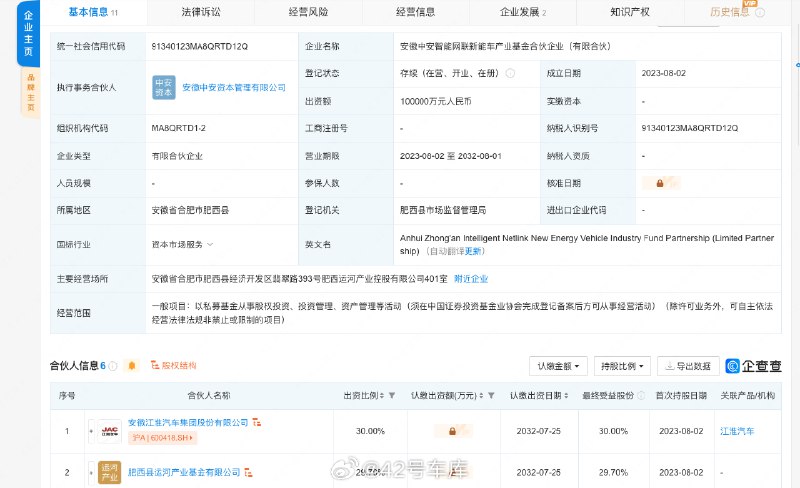Open filter icon on 认缴出资额 column
This screenshot has width=800, height=488.
click(x=491, y=396)
